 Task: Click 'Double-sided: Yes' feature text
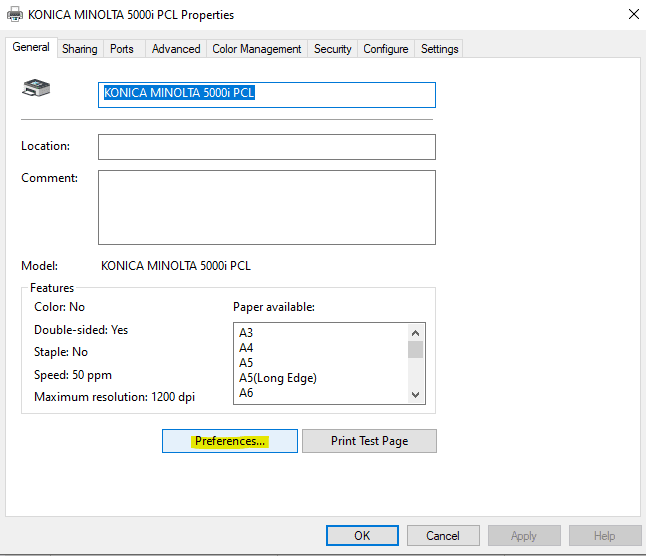pyautogui.click(x=81, y=330)
